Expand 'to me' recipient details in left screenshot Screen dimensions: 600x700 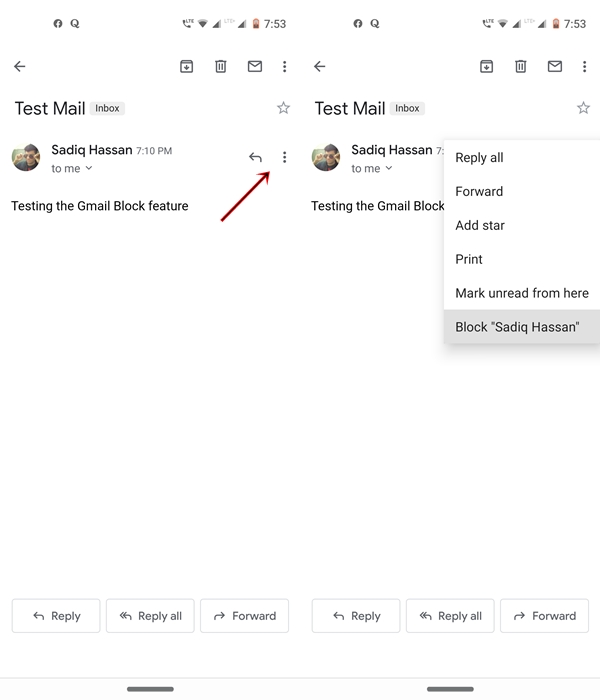point(72,168)
